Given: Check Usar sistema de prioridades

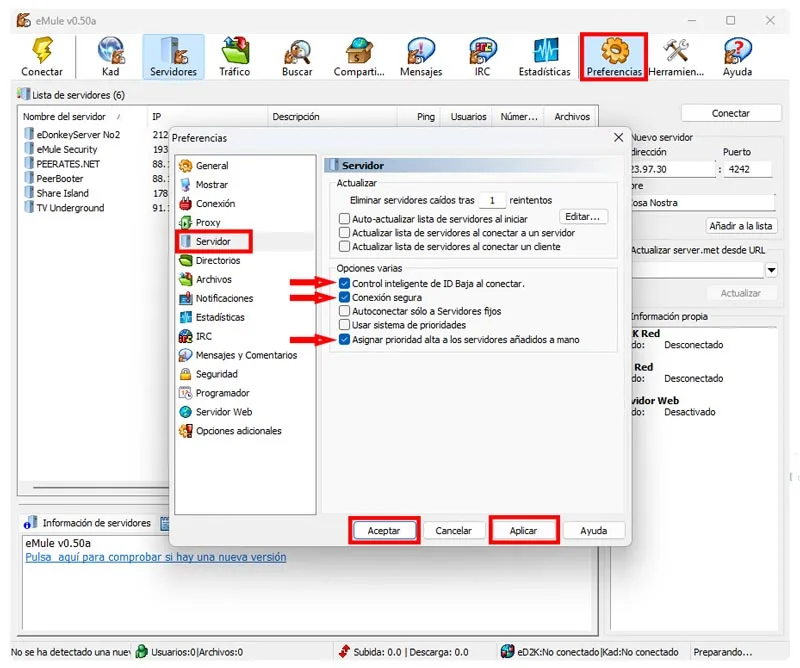Looking at the screenshot, I should pyautogui.click(x=344, y=323).
